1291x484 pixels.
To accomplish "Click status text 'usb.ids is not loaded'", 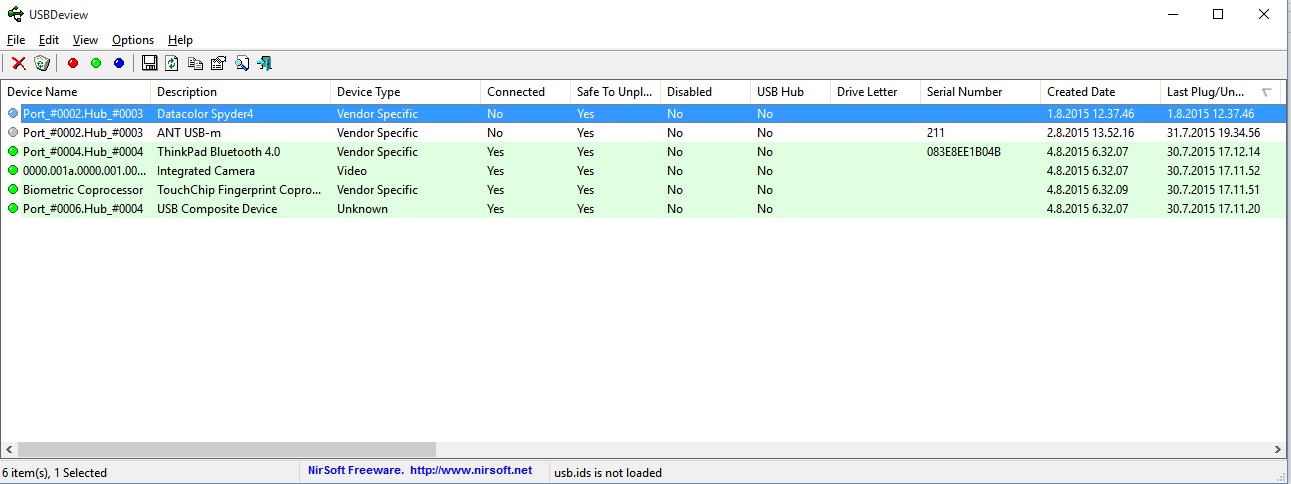I will click(608, 473).
